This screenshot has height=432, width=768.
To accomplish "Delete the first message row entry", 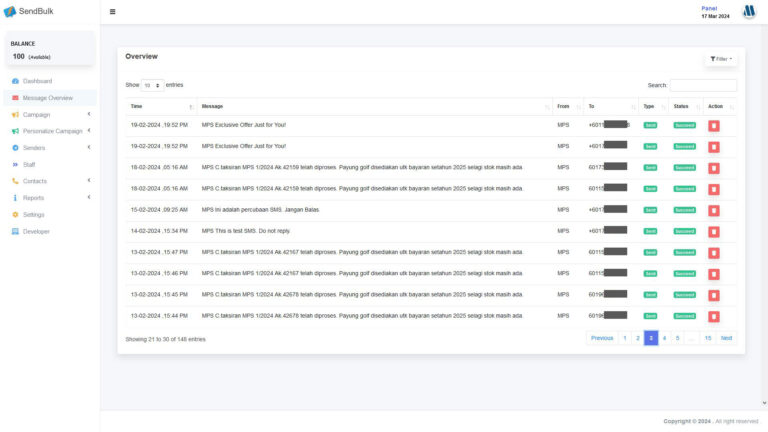I will (714, 125).
